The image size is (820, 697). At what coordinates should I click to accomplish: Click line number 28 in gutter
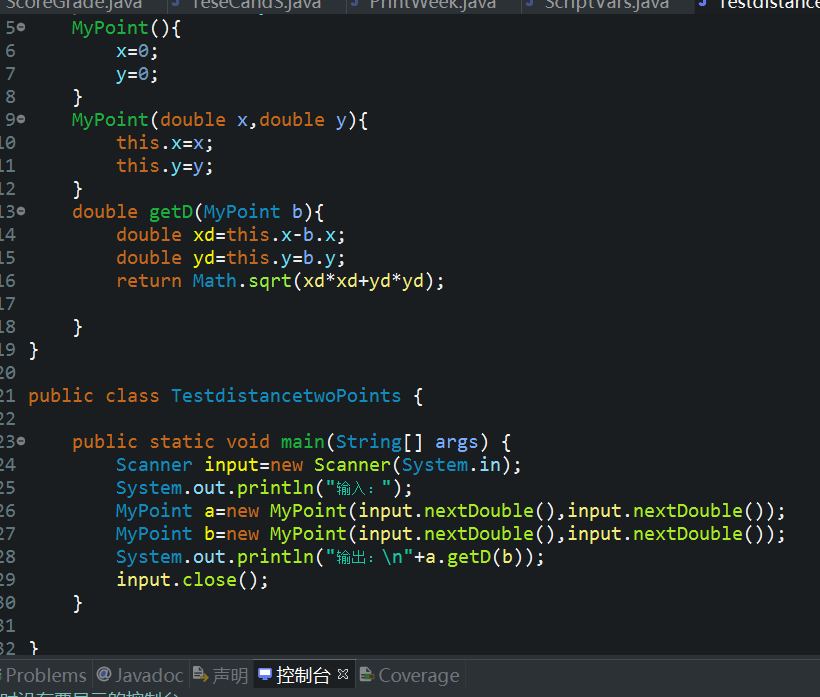click(x=7, y=557)
